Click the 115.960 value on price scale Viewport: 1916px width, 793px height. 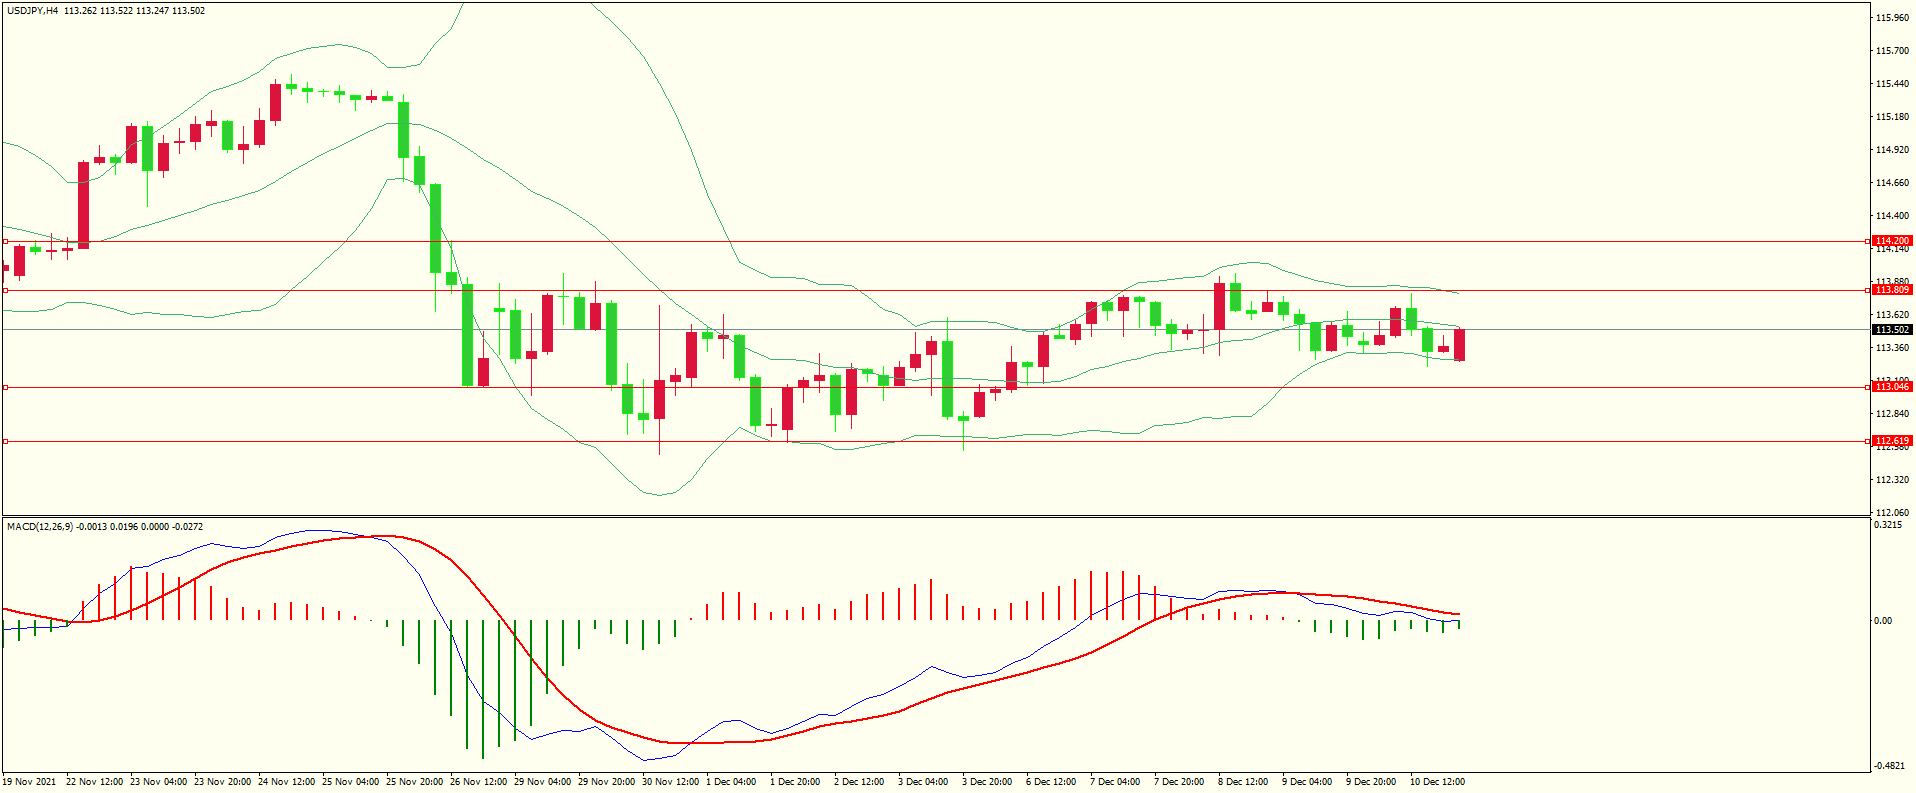click(1892, 18)
